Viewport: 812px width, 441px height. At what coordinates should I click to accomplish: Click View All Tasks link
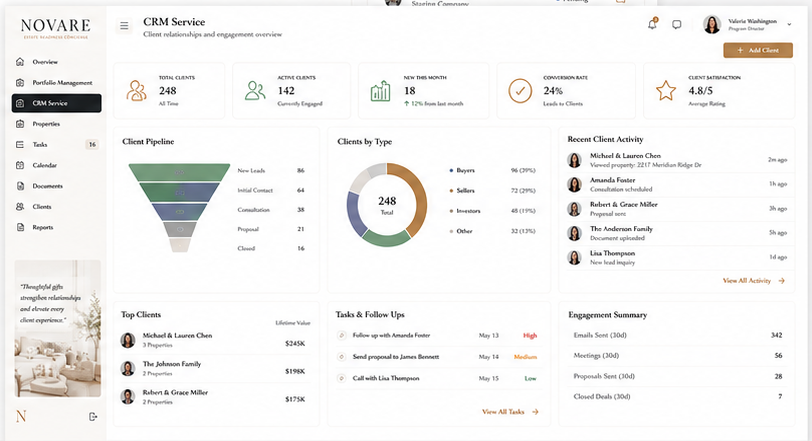coord(503,411)
